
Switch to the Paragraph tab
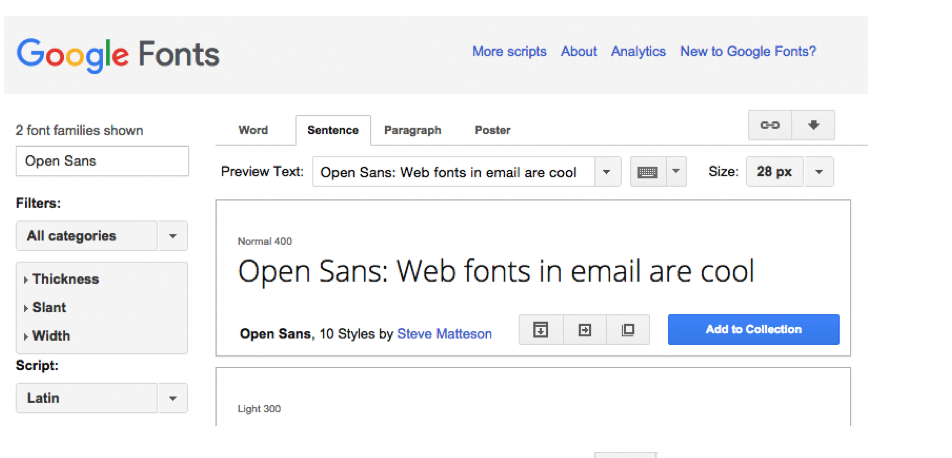tap(413, 130)
